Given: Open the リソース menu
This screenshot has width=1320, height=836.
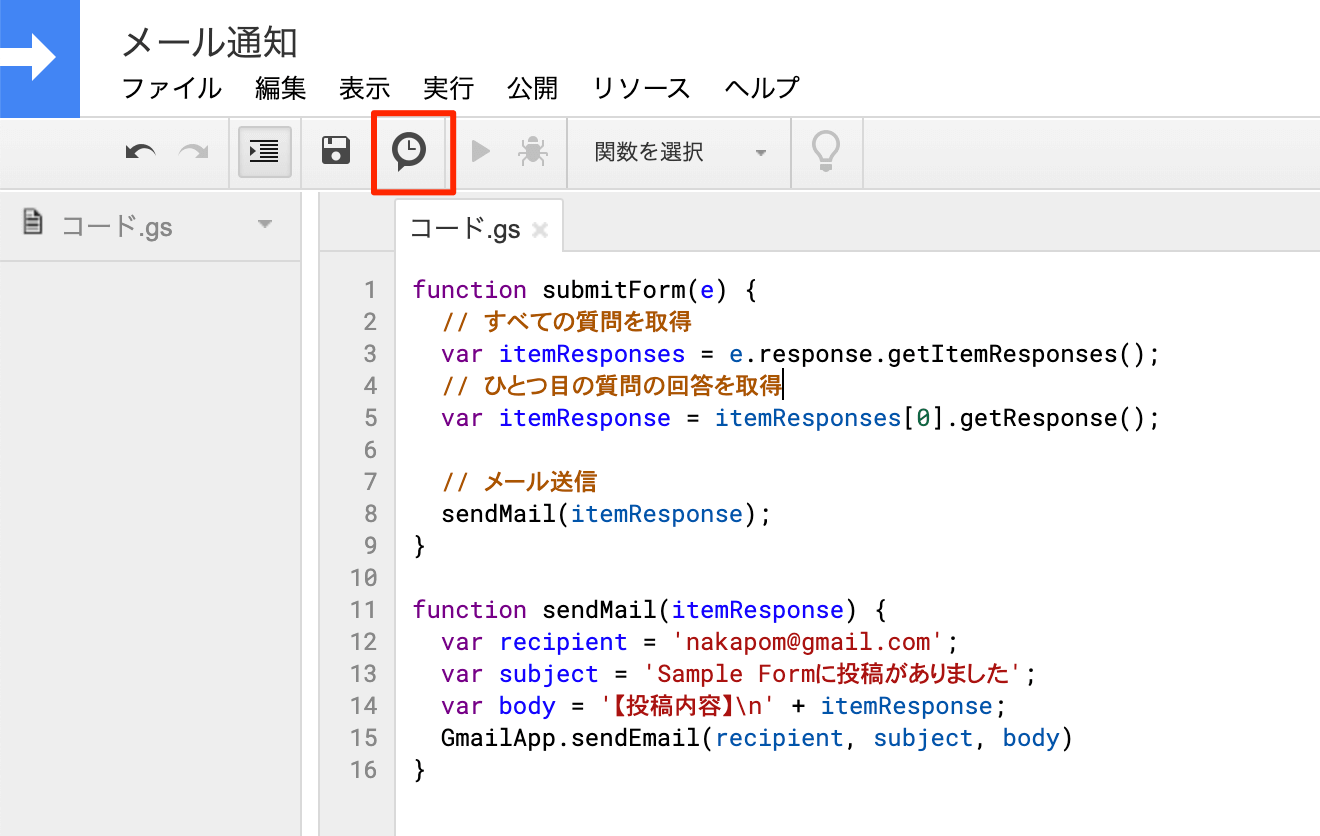Looking at the screenshot, I should point(640,88).
